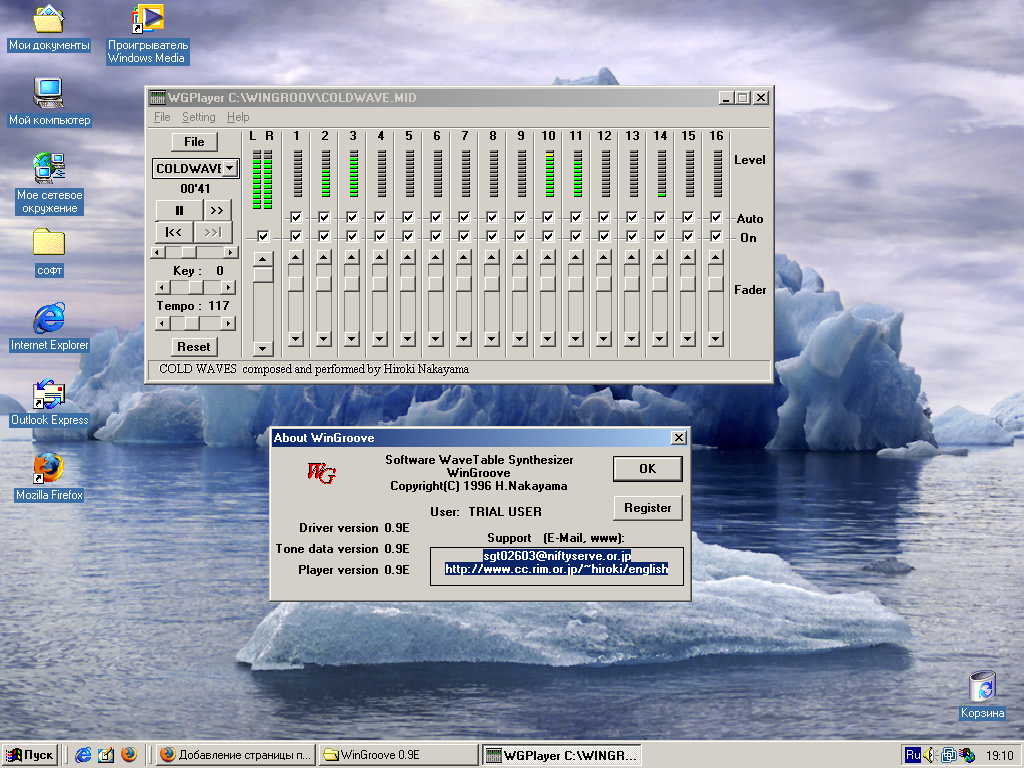
Task: Open Outlook Express desktop icon
Action: click(48, 394)
